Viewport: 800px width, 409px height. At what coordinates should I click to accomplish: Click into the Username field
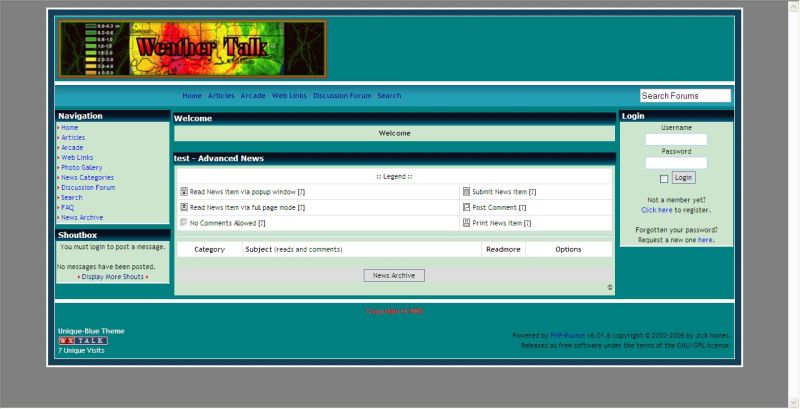tap(676, 140)
